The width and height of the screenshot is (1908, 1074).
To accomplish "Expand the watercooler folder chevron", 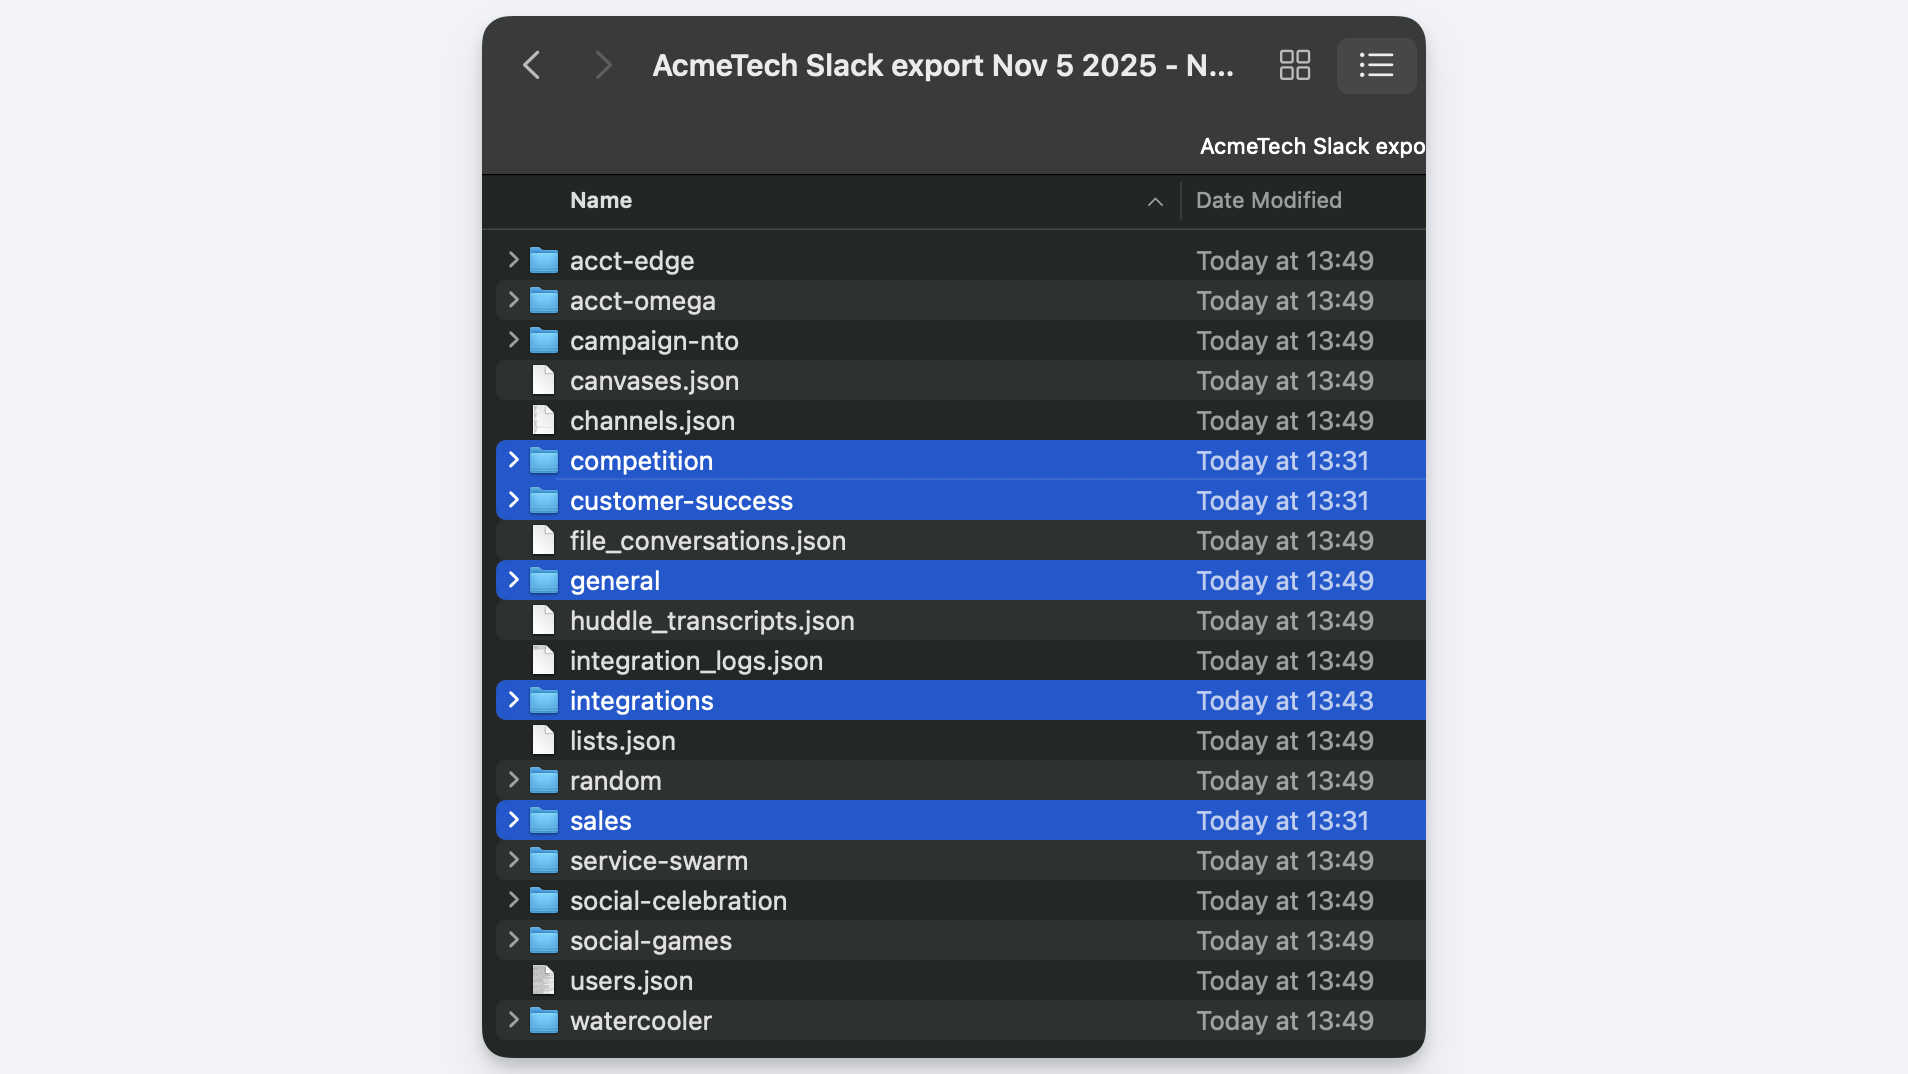I will pos(513,1020).
